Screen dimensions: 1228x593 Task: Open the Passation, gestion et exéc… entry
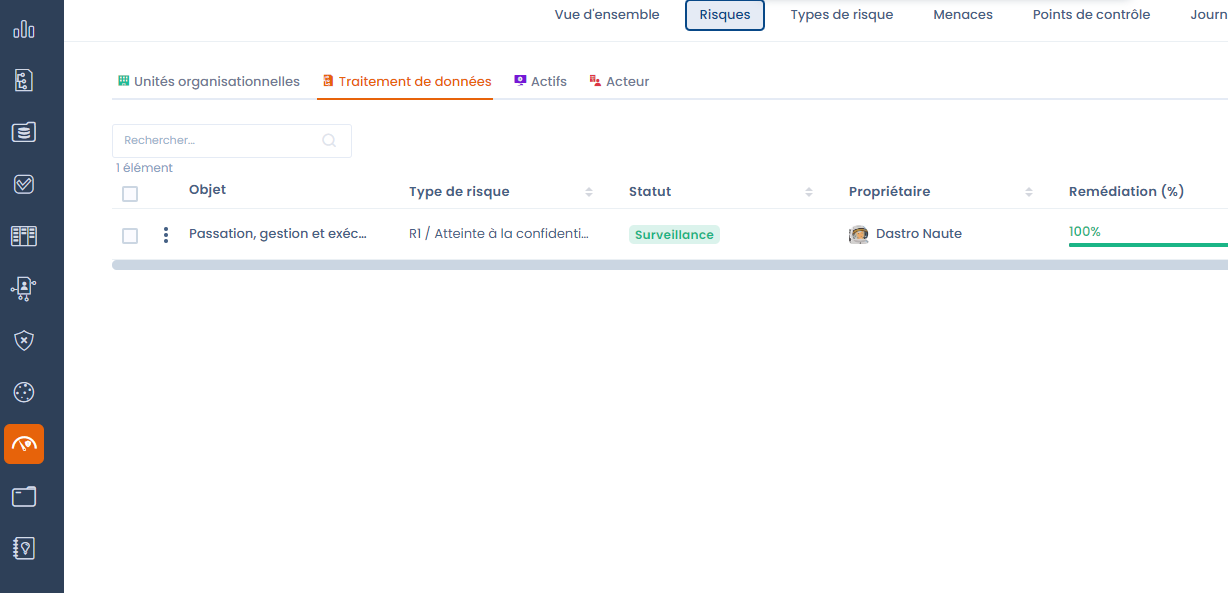pyautogui.click(x=278, y=234)
